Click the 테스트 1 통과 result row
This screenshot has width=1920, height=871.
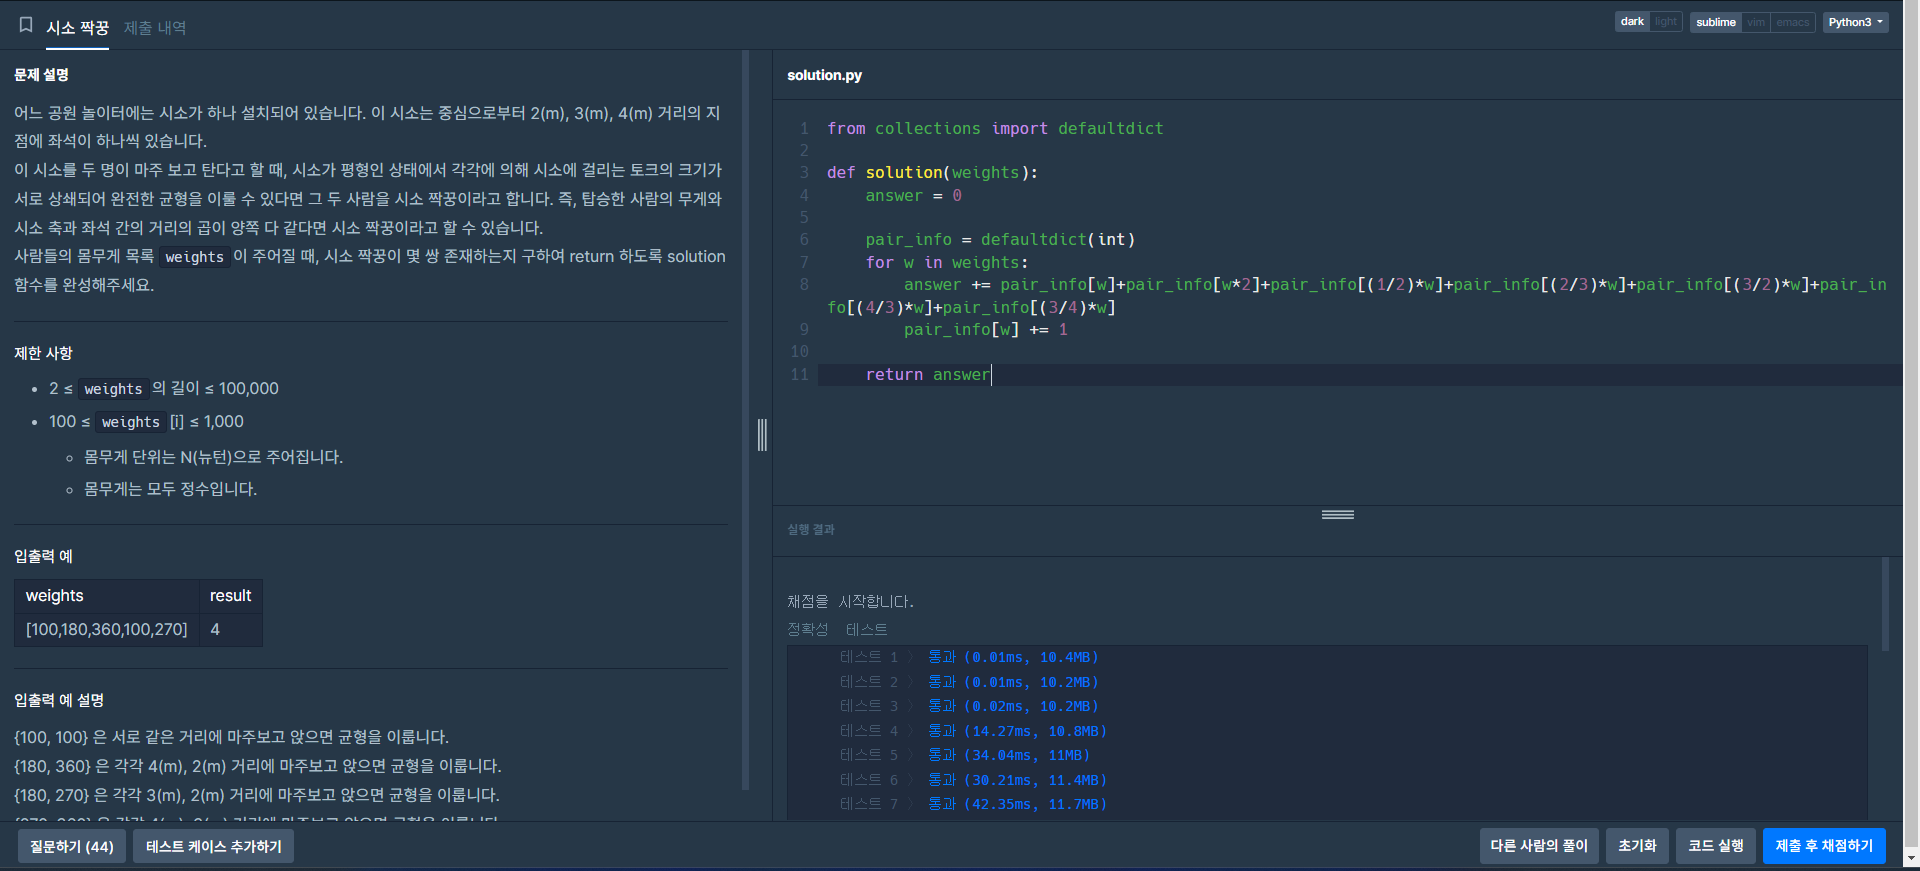pyautogui.click(x=969, y=657)
